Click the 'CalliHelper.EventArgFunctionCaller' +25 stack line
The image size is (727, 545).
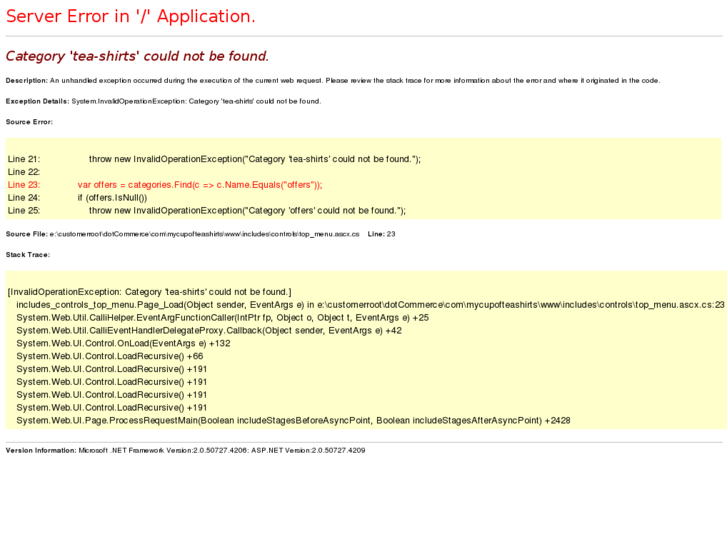(x=223, y=318)
